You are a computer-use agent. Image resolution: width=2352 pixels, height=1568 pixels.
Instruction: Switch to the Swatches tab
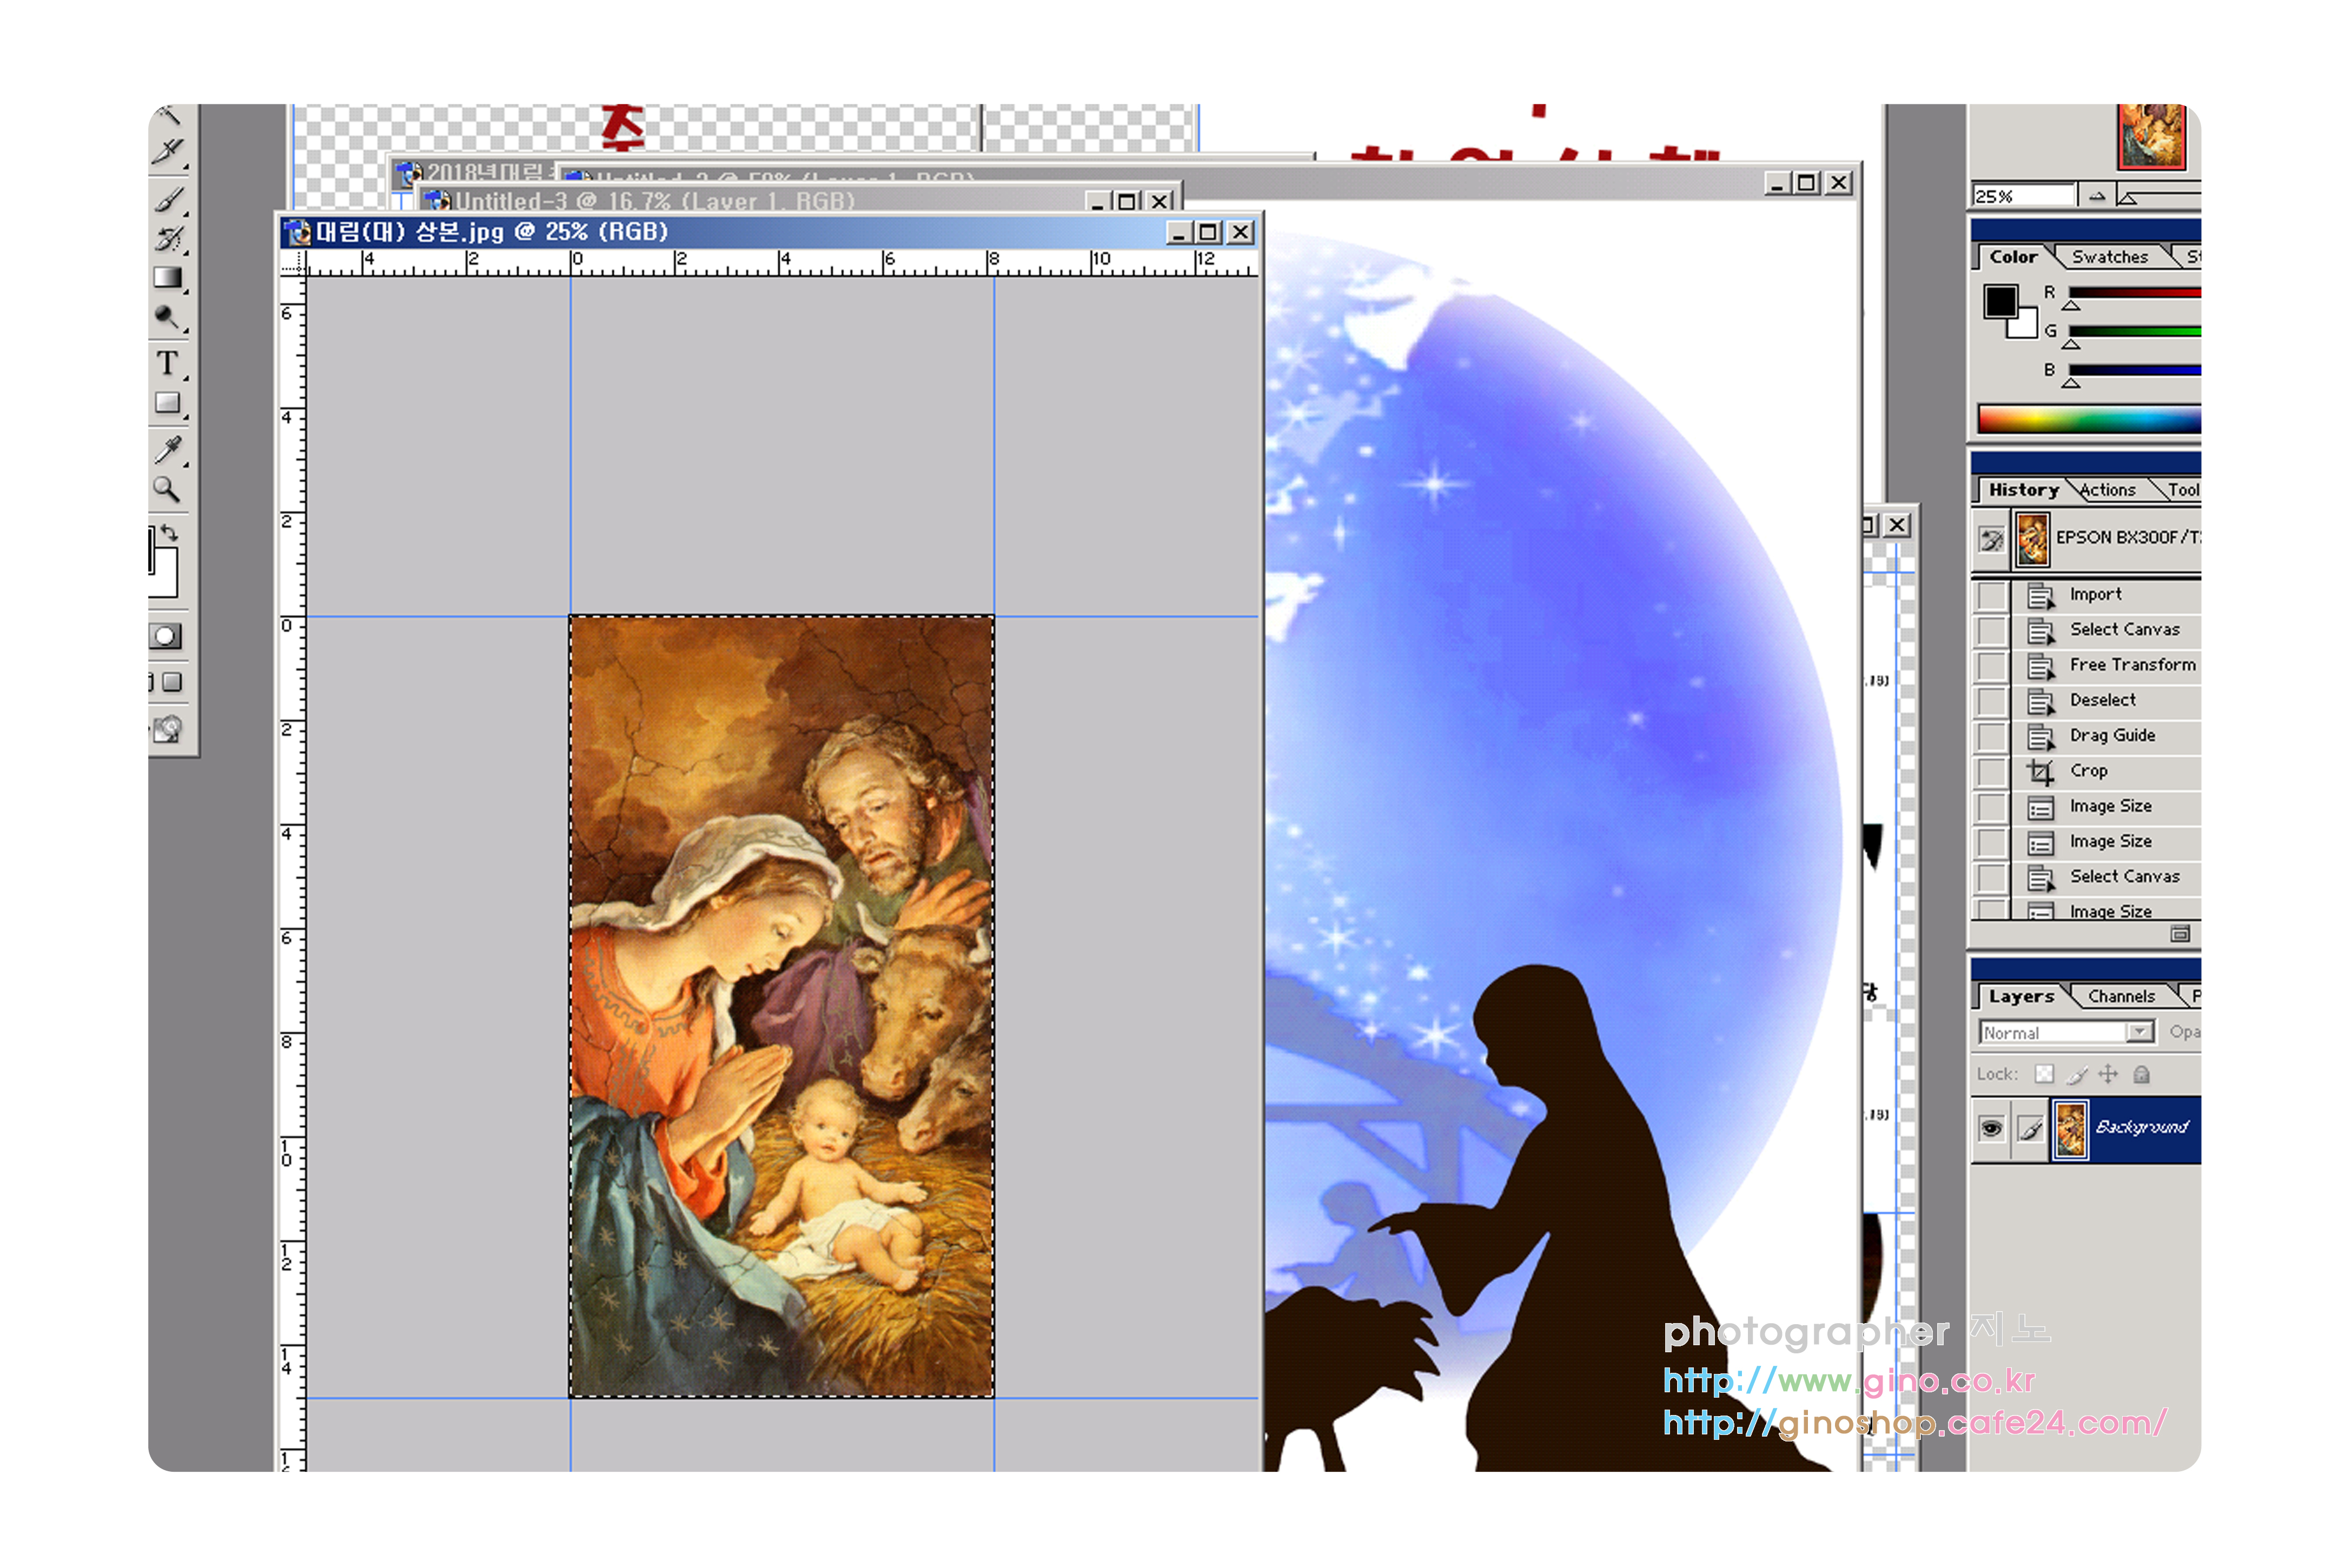point(2109,257)
